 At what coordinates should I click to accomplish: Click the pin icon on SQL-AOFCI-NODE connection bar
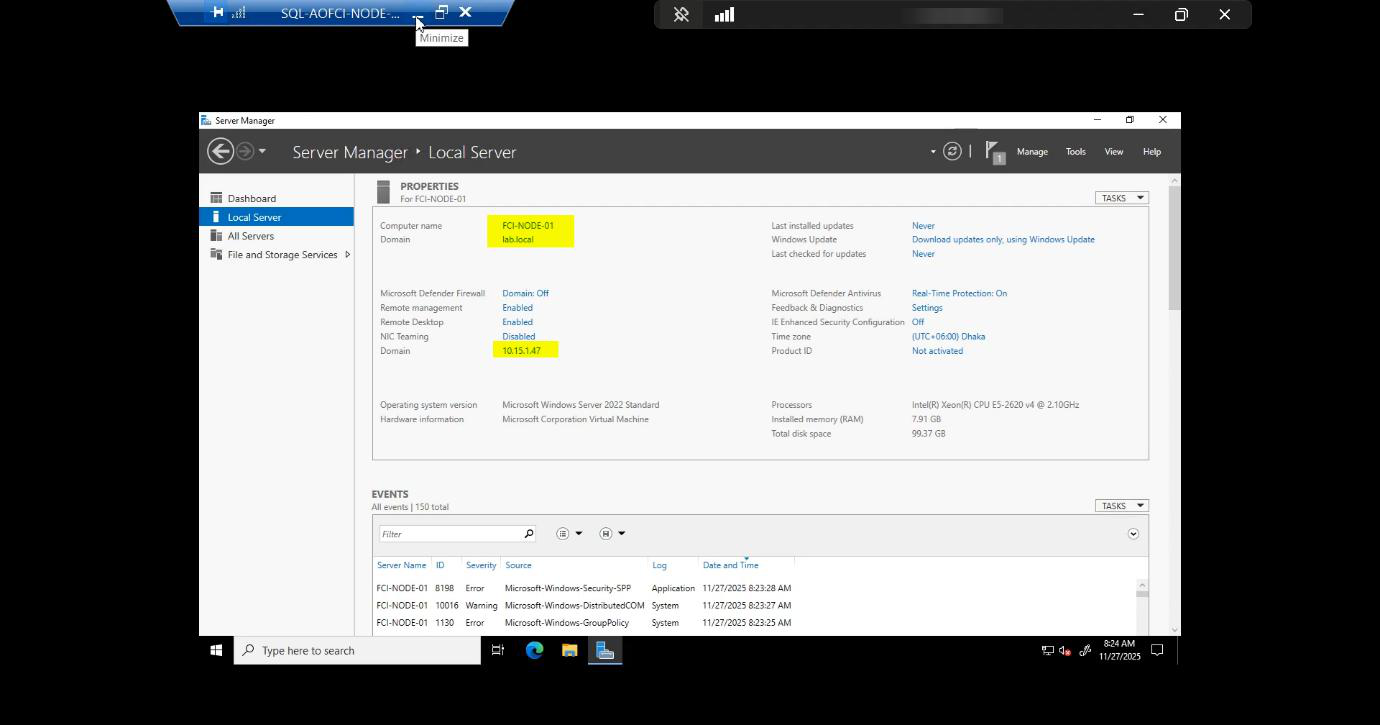217,13
